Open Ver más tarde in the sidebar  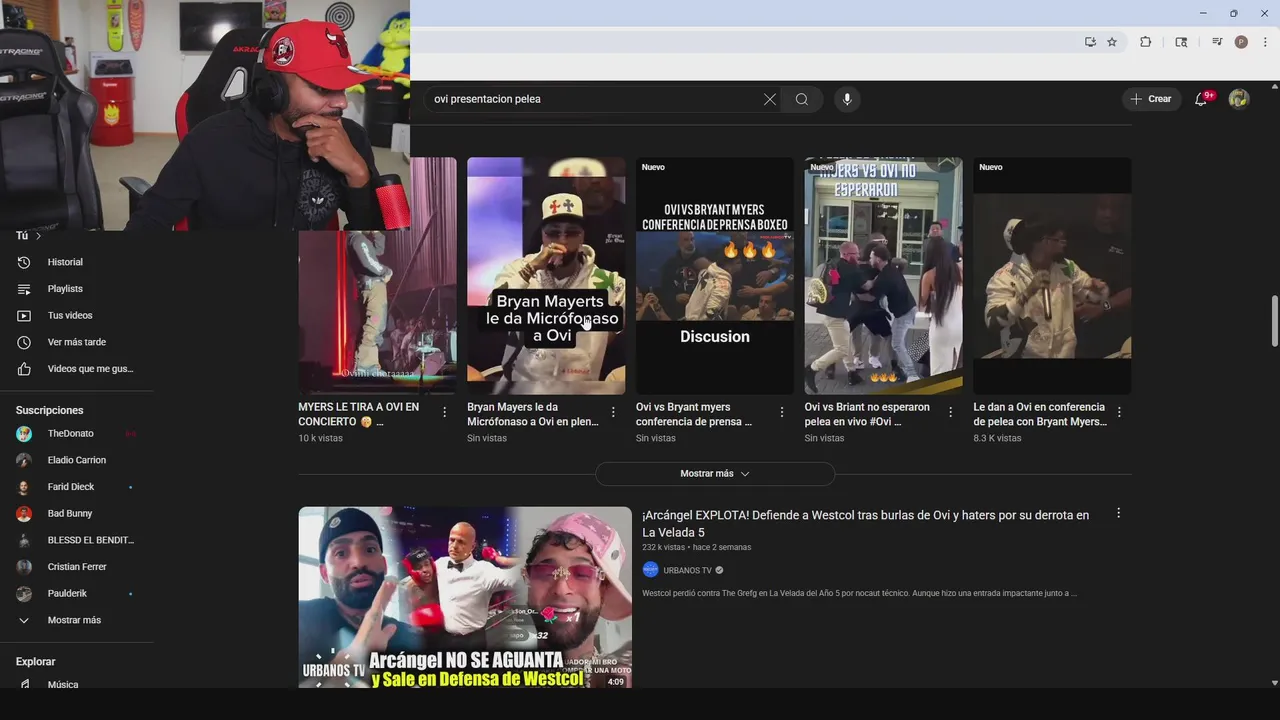point(77,342)
